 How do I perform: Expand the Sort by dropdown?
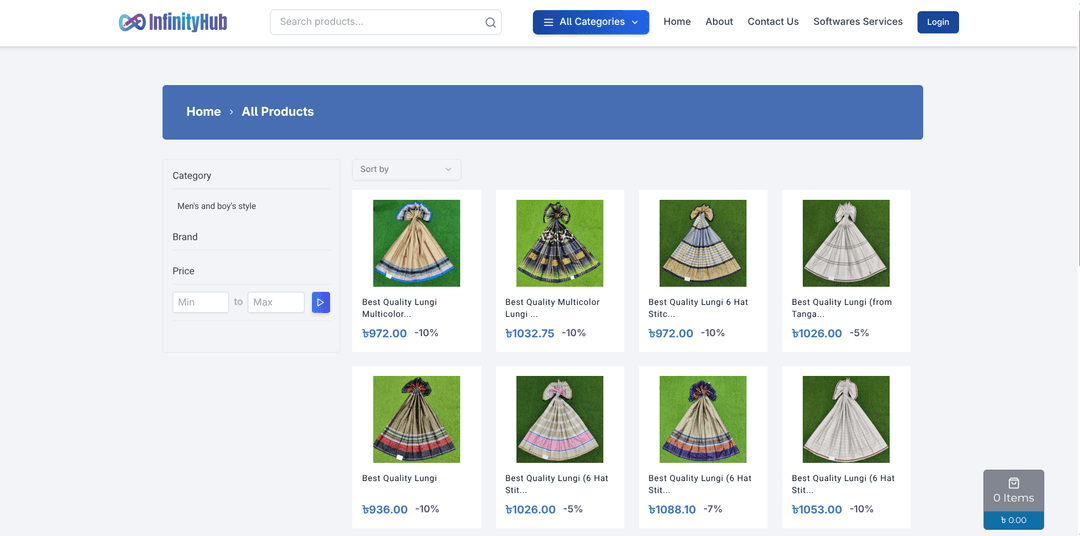tap(406, 169)
